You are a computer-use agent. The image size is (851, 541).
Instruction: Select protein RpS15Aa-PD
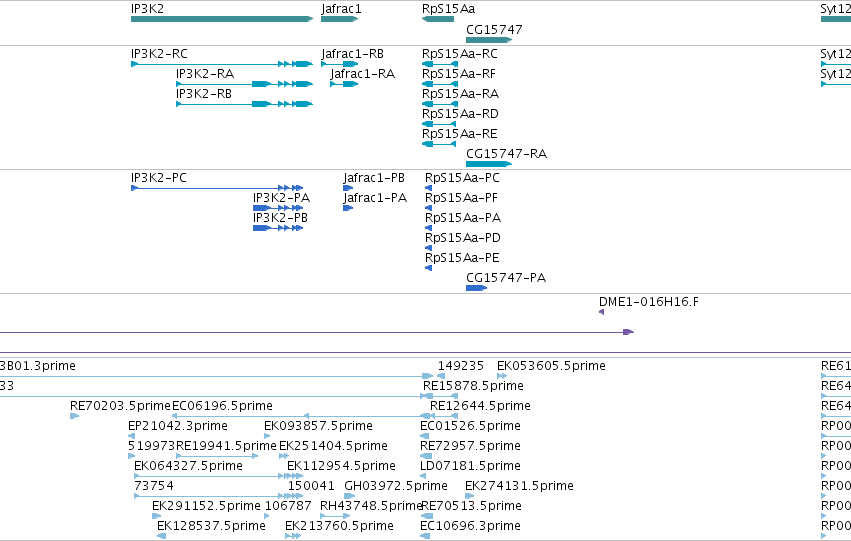428,248
